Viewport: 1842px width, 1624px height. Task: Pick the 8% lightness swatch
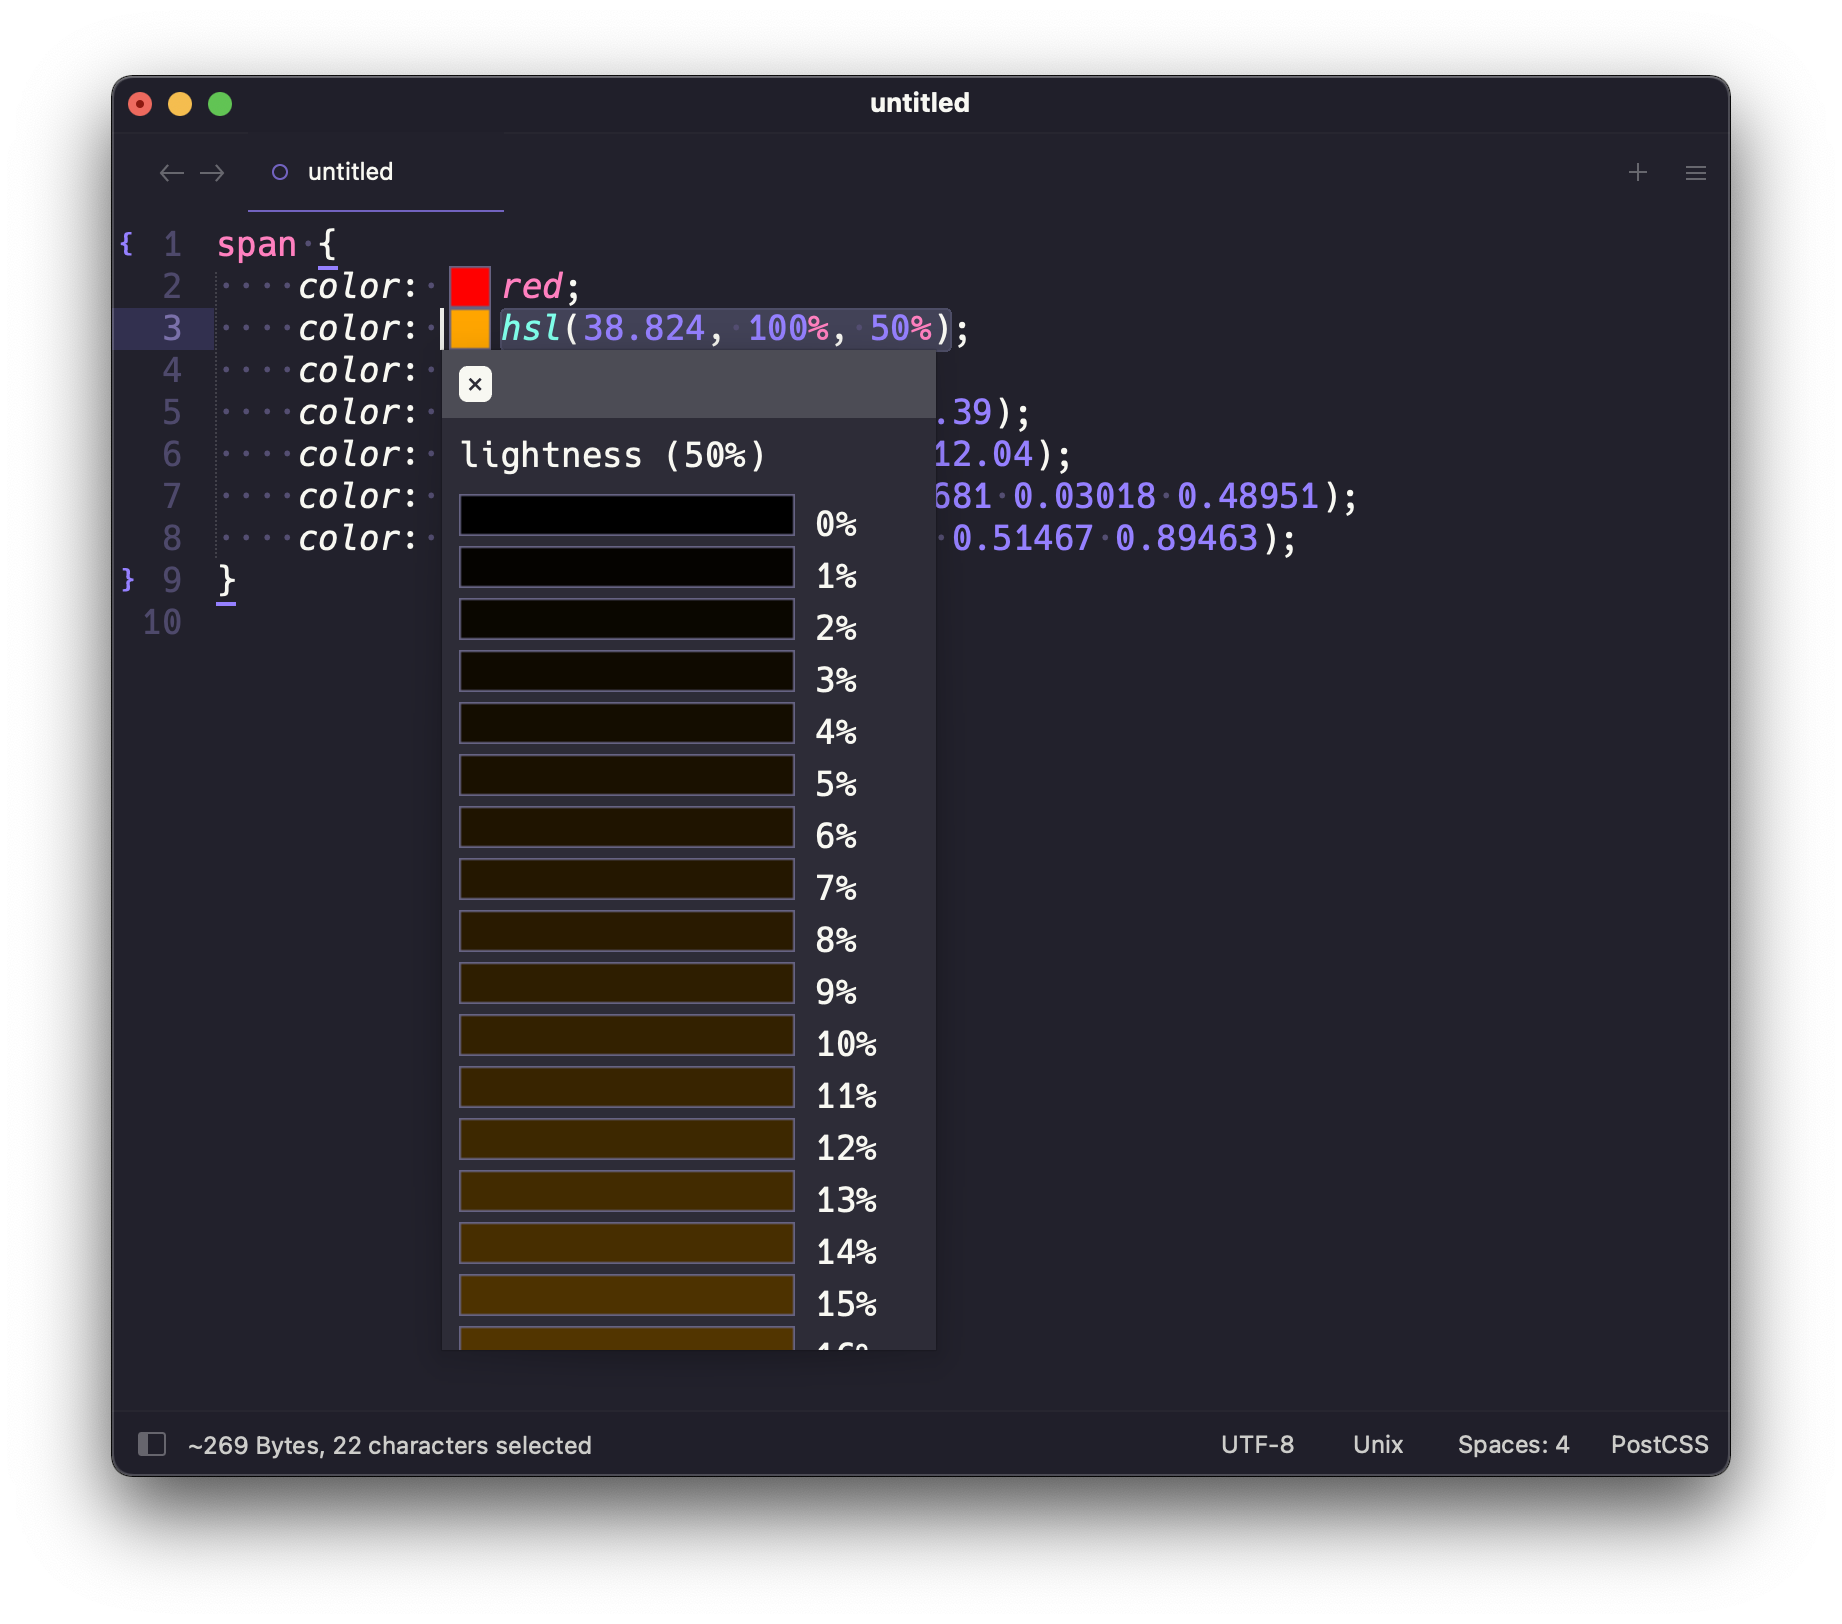coord(627,931)
